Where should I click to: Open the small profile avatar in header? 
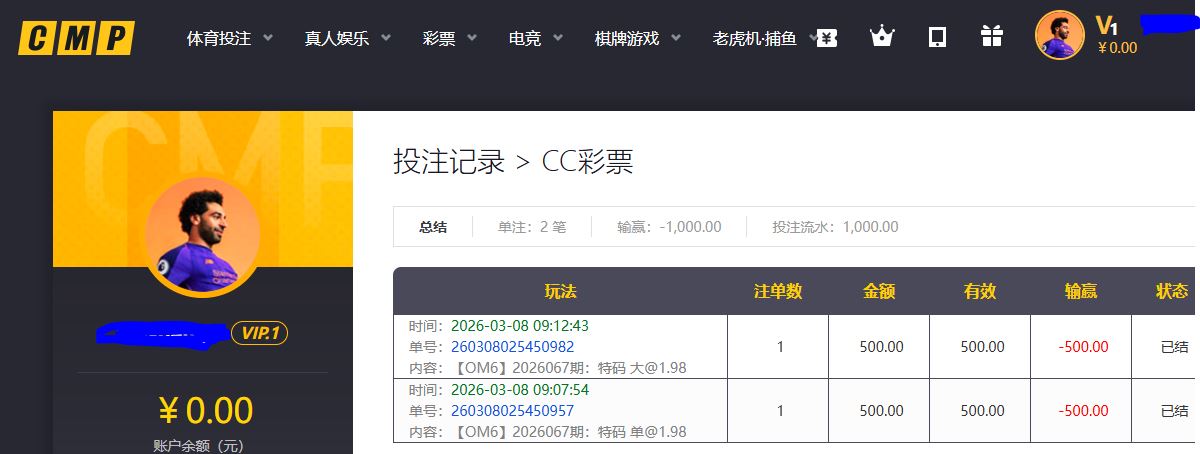point(1059,36)
